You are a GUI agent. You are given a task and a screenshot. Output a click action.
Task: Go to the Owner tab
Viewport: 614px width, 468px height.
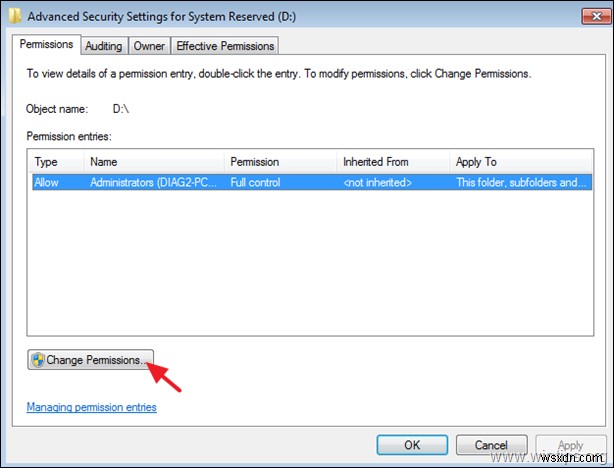click(x=150, y=46)
